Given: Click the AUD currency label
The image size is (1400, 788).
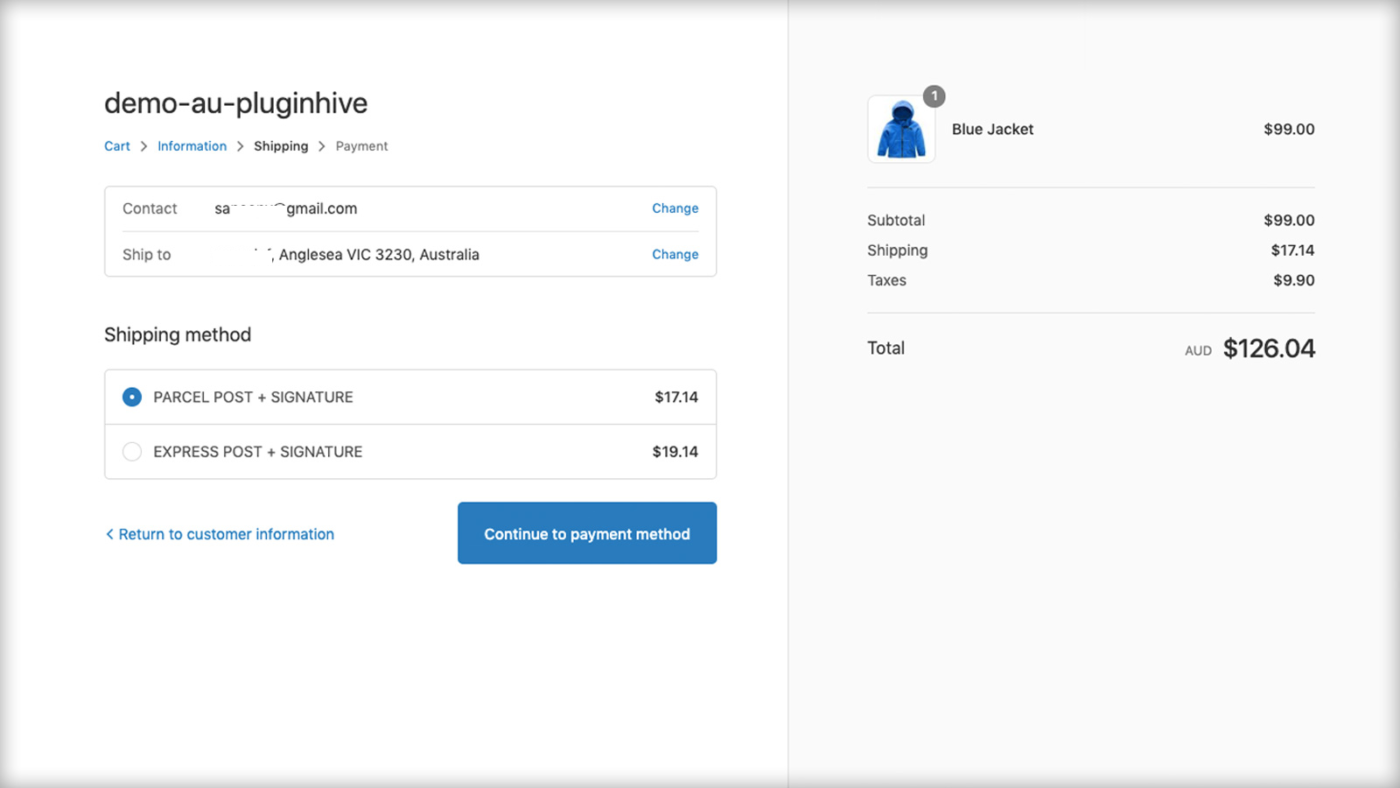Looking at the screenshot, I should [x=1198, y=351].
